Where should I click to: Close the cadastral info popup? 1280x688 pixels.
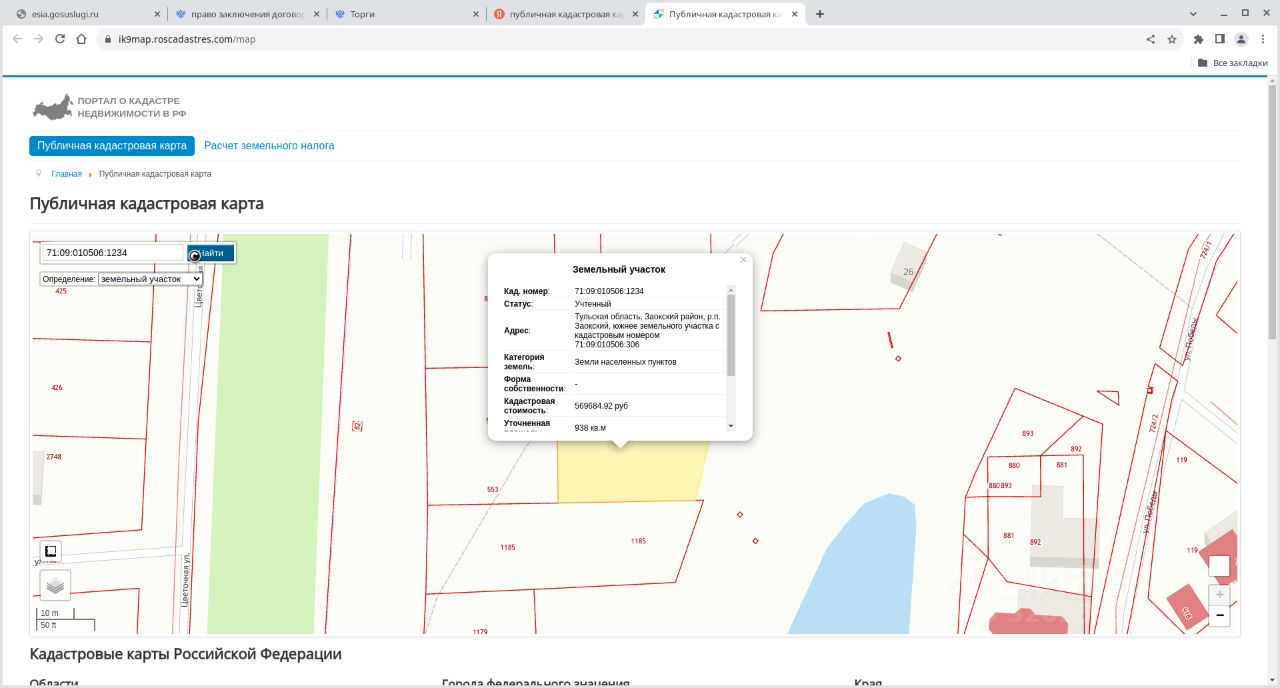click(743, 260)
